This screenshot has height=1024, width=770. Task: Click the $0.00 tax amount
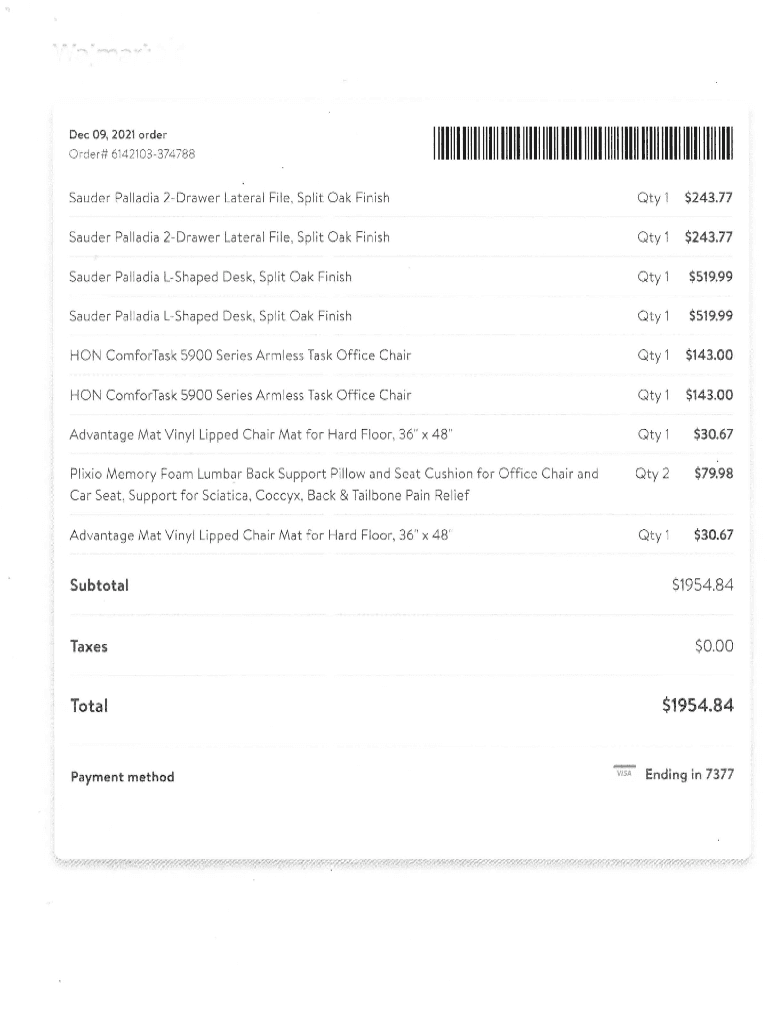[713, 646]
